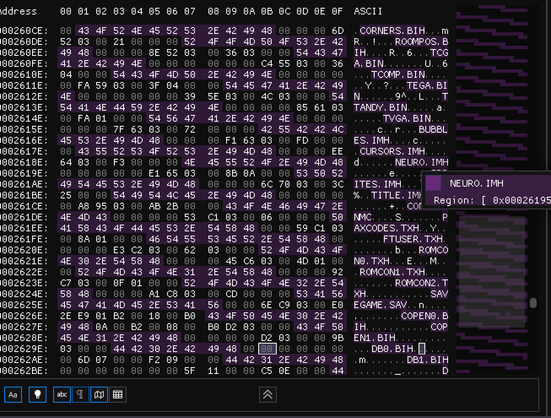Click ASCII text ROMCON1.TXH
Viewport: 551px width, 418px height.
[x=392, y=272]
